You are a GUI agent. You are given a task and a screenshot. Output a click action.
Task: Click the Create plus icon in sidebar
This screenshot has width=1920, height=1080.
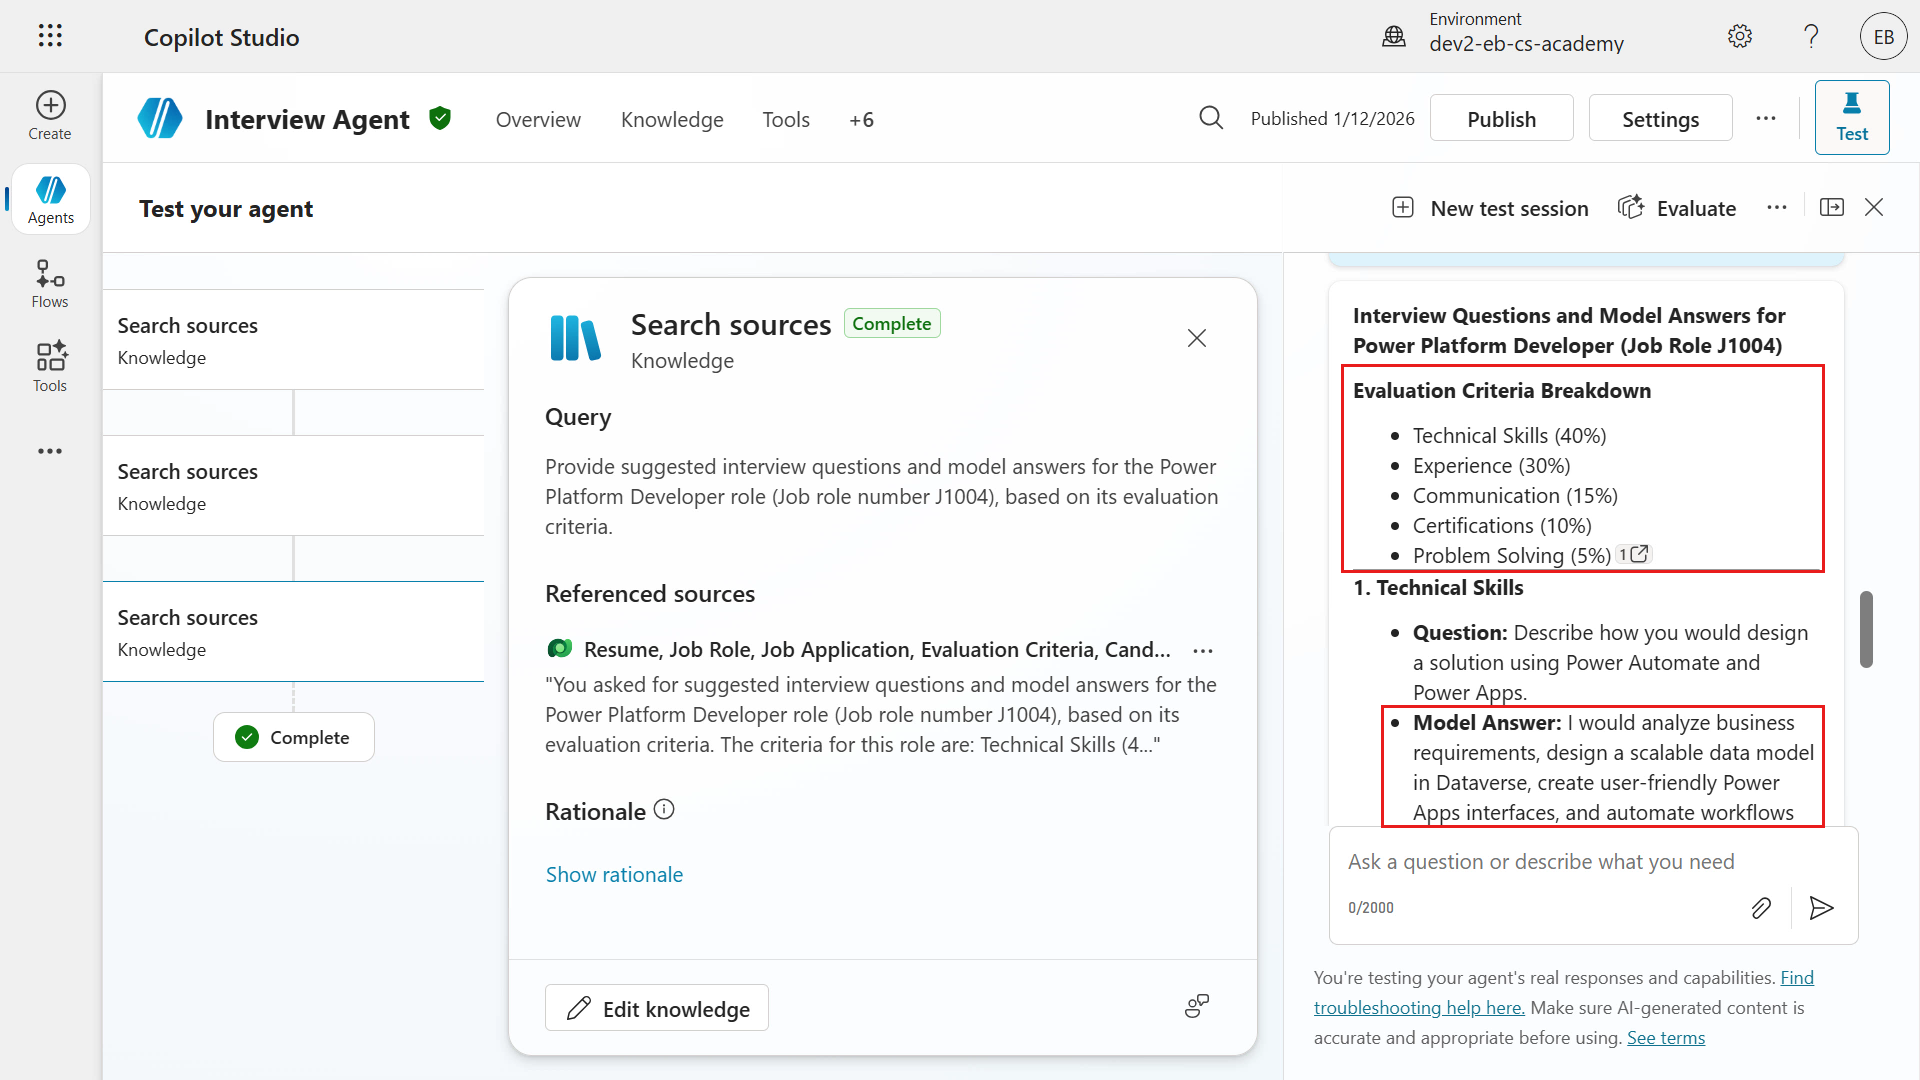(x=50, y=106)
